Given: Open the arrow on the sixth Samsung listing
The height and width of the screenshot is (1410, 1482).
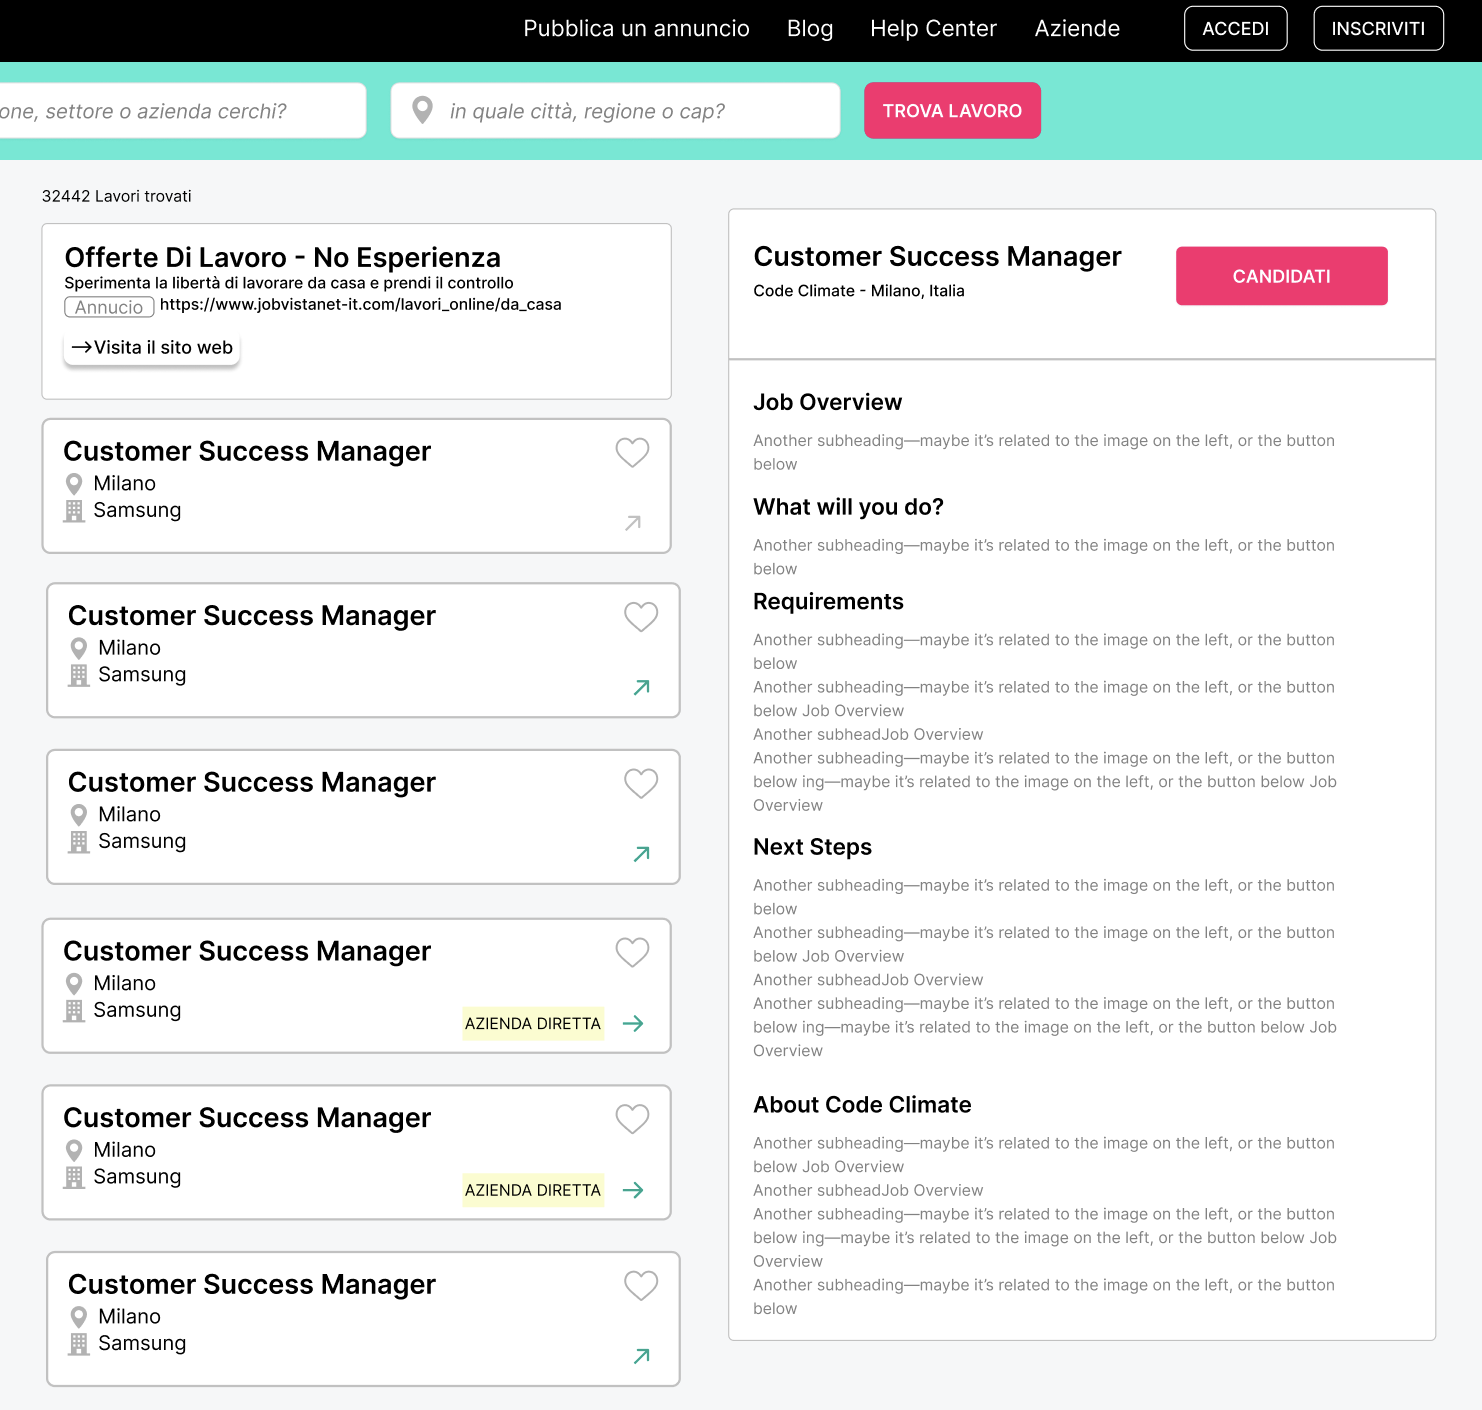Looking at the screenshot, I should pyautogui.click(x=642, y=1356).
